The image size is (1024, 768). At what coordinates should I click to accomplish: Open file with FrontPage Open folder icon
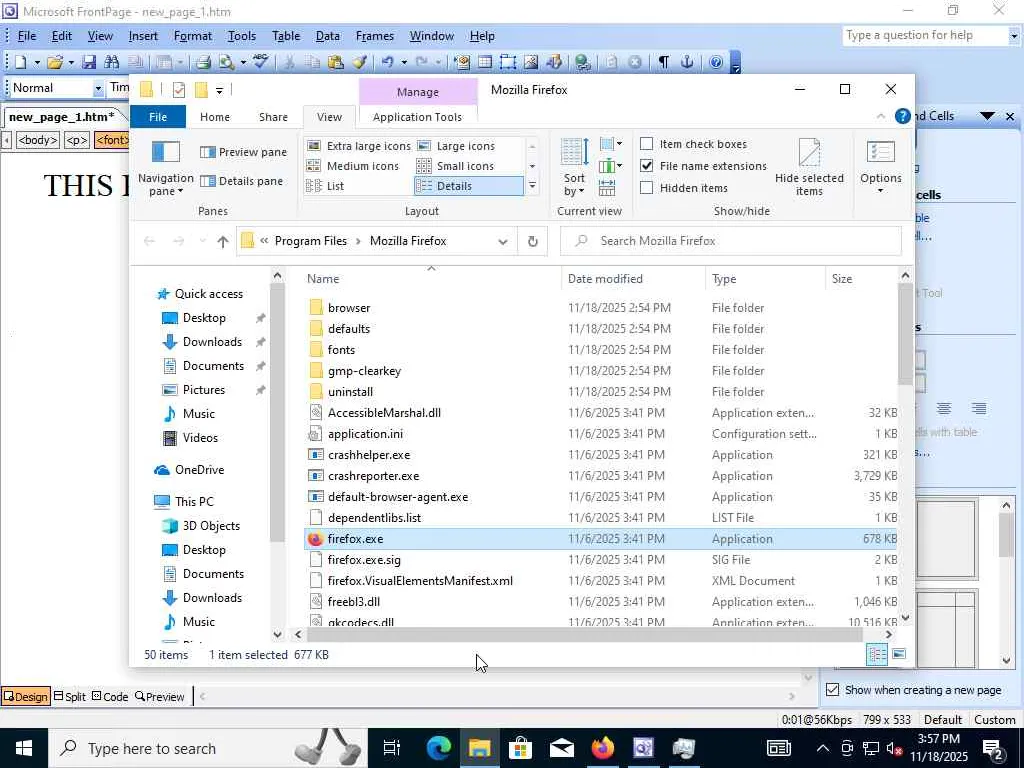55,62
